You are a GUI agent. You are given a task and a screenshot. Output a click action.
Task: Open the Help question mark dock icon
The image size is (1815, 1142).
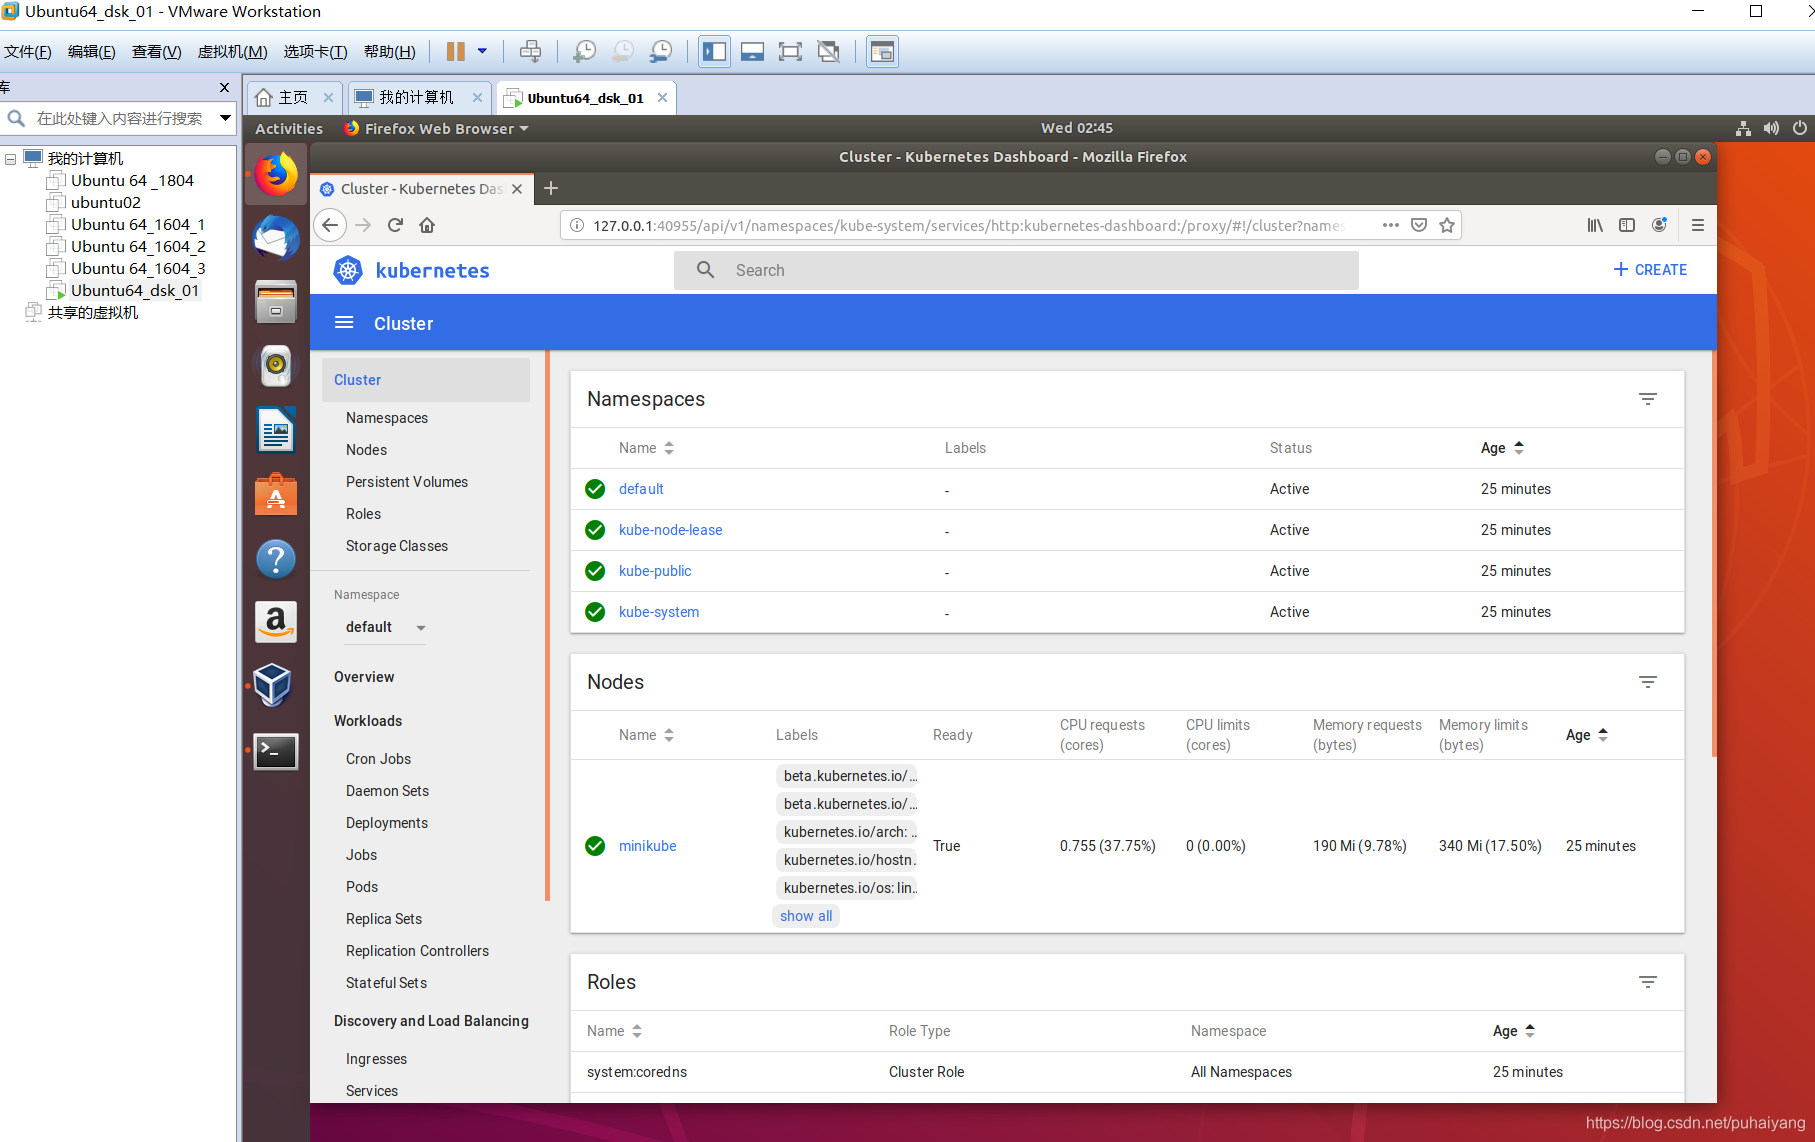coord(276,558)
